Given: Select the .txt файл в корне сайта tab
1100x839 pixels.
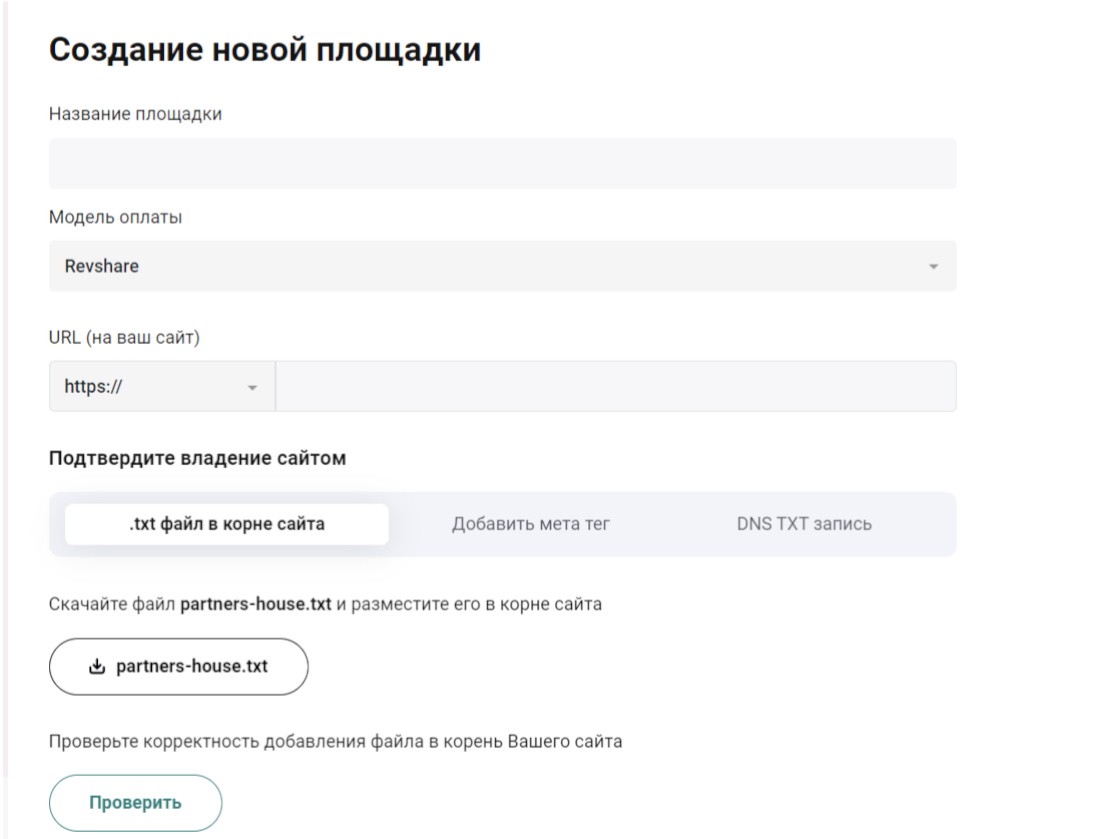Looking at the screenshot, I should (226, 523).
